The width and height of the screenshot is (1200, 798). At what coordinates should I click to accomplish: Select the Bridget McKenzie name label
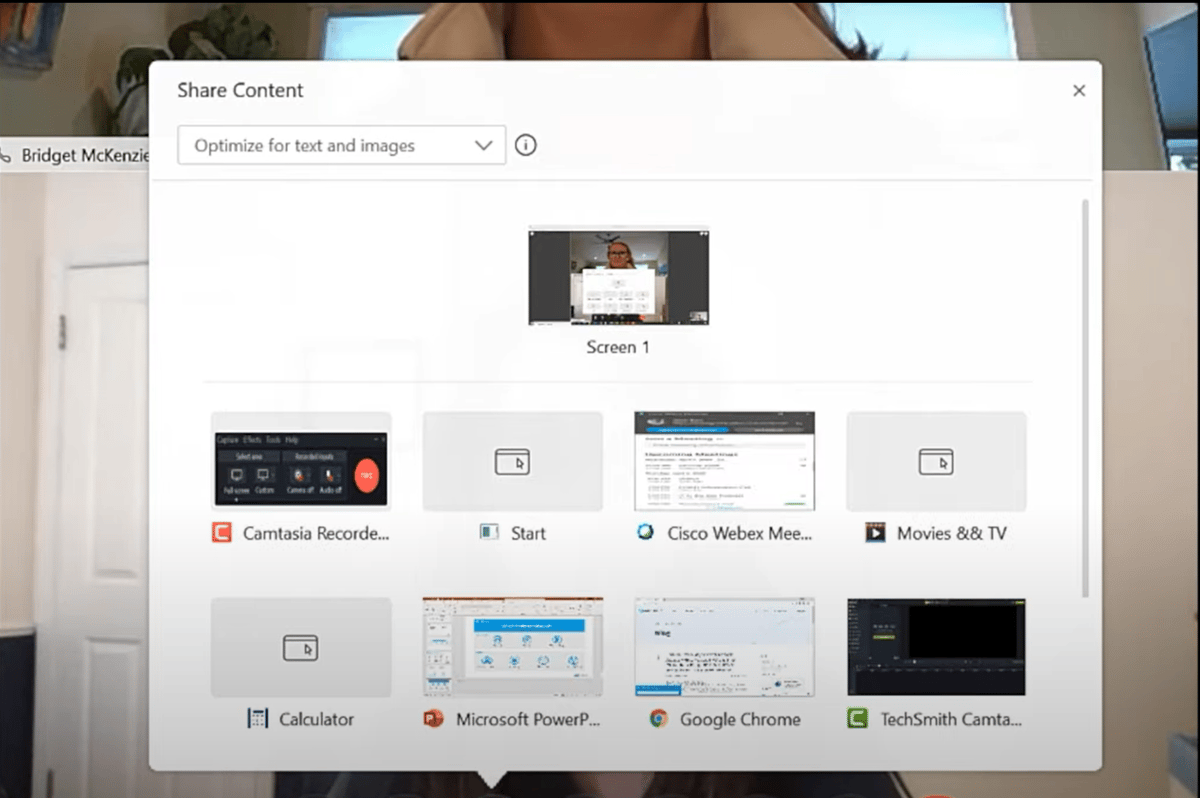(x=84, y=155)
